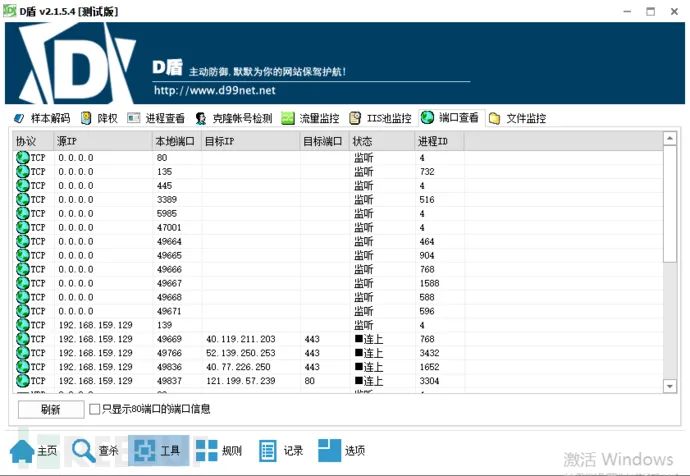Select globe icon of port 49766 row
The width and height of the screenshot is (690, 476).
pos(22,353)
